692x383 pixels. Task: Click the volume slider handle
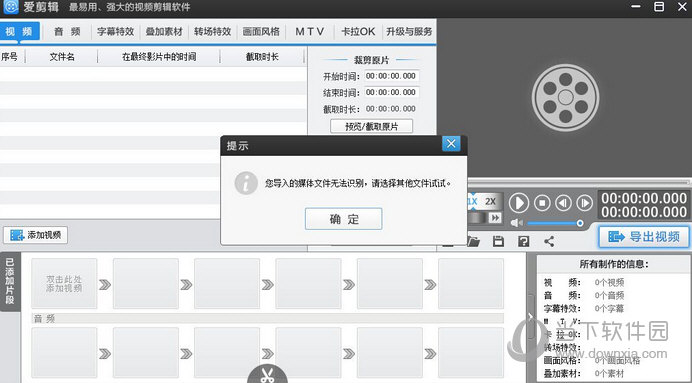(x=580, y=223)
